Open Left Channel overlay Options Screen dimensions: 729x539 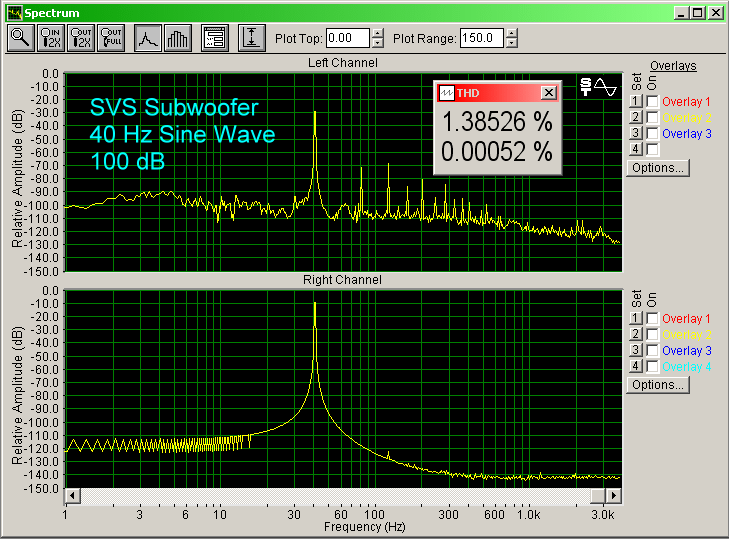click(657, 168)
